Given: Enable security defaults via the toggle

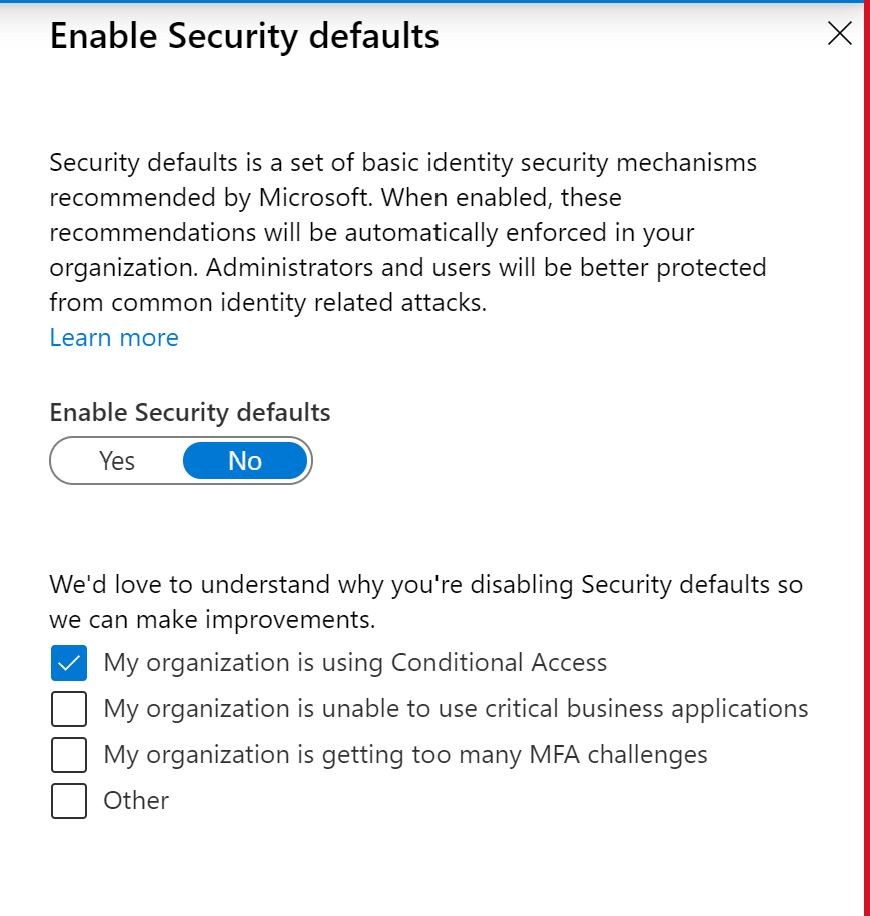Looking at the screenshot, I should 116,460.
